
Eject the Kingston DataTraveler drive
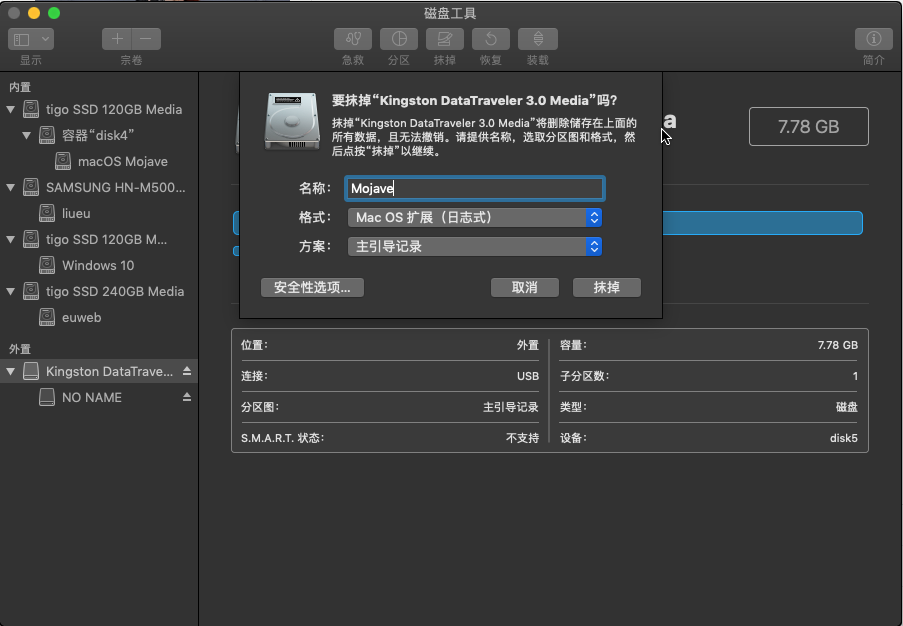pyautogui.click(x=186, y=371)
